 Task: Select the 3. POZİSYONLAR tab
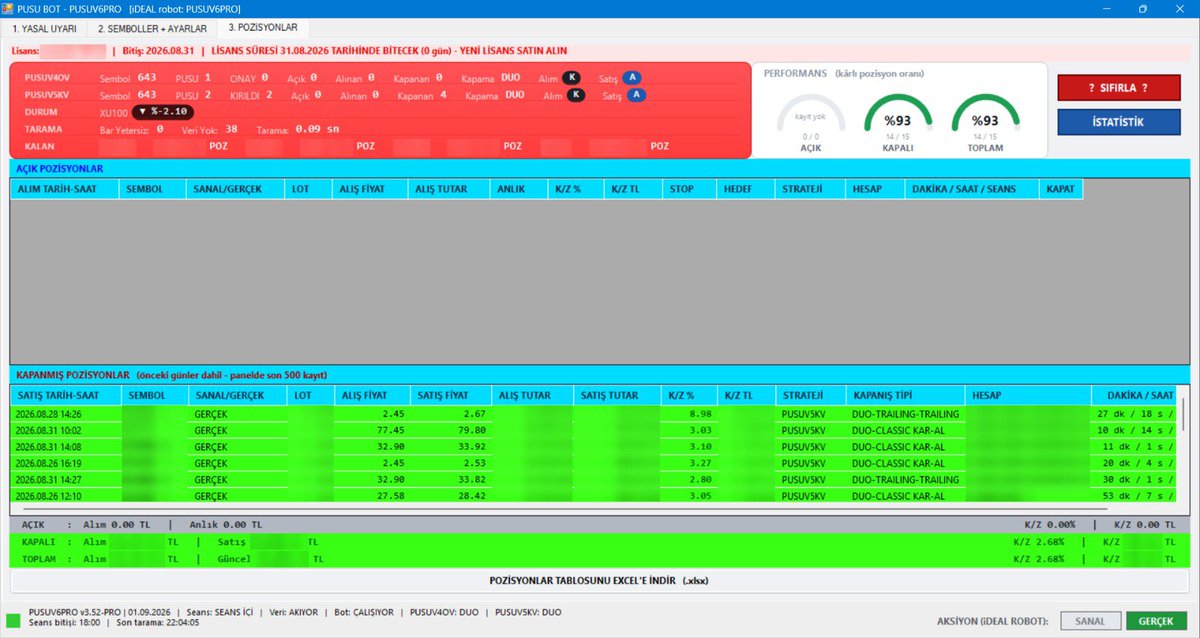(x=263, y=28)
